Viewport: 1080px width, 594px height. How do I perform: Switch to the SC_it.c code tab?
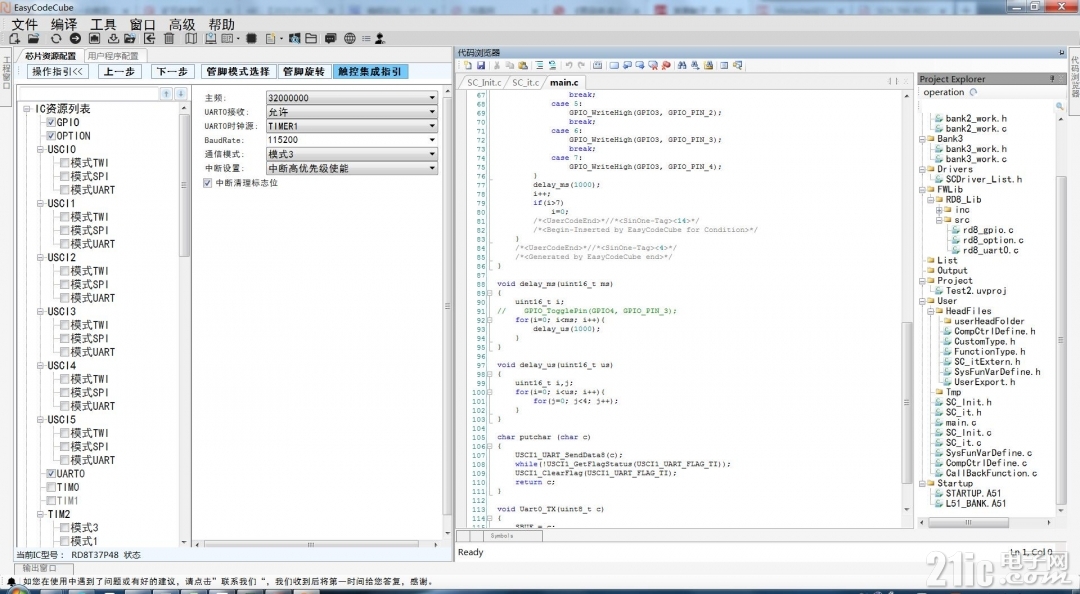[525, 82]
